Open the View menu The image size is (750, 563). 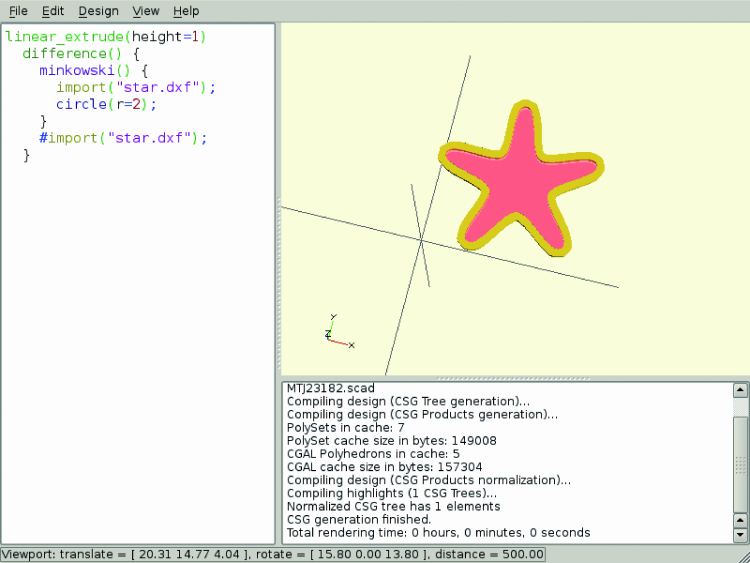click(146, 11)
